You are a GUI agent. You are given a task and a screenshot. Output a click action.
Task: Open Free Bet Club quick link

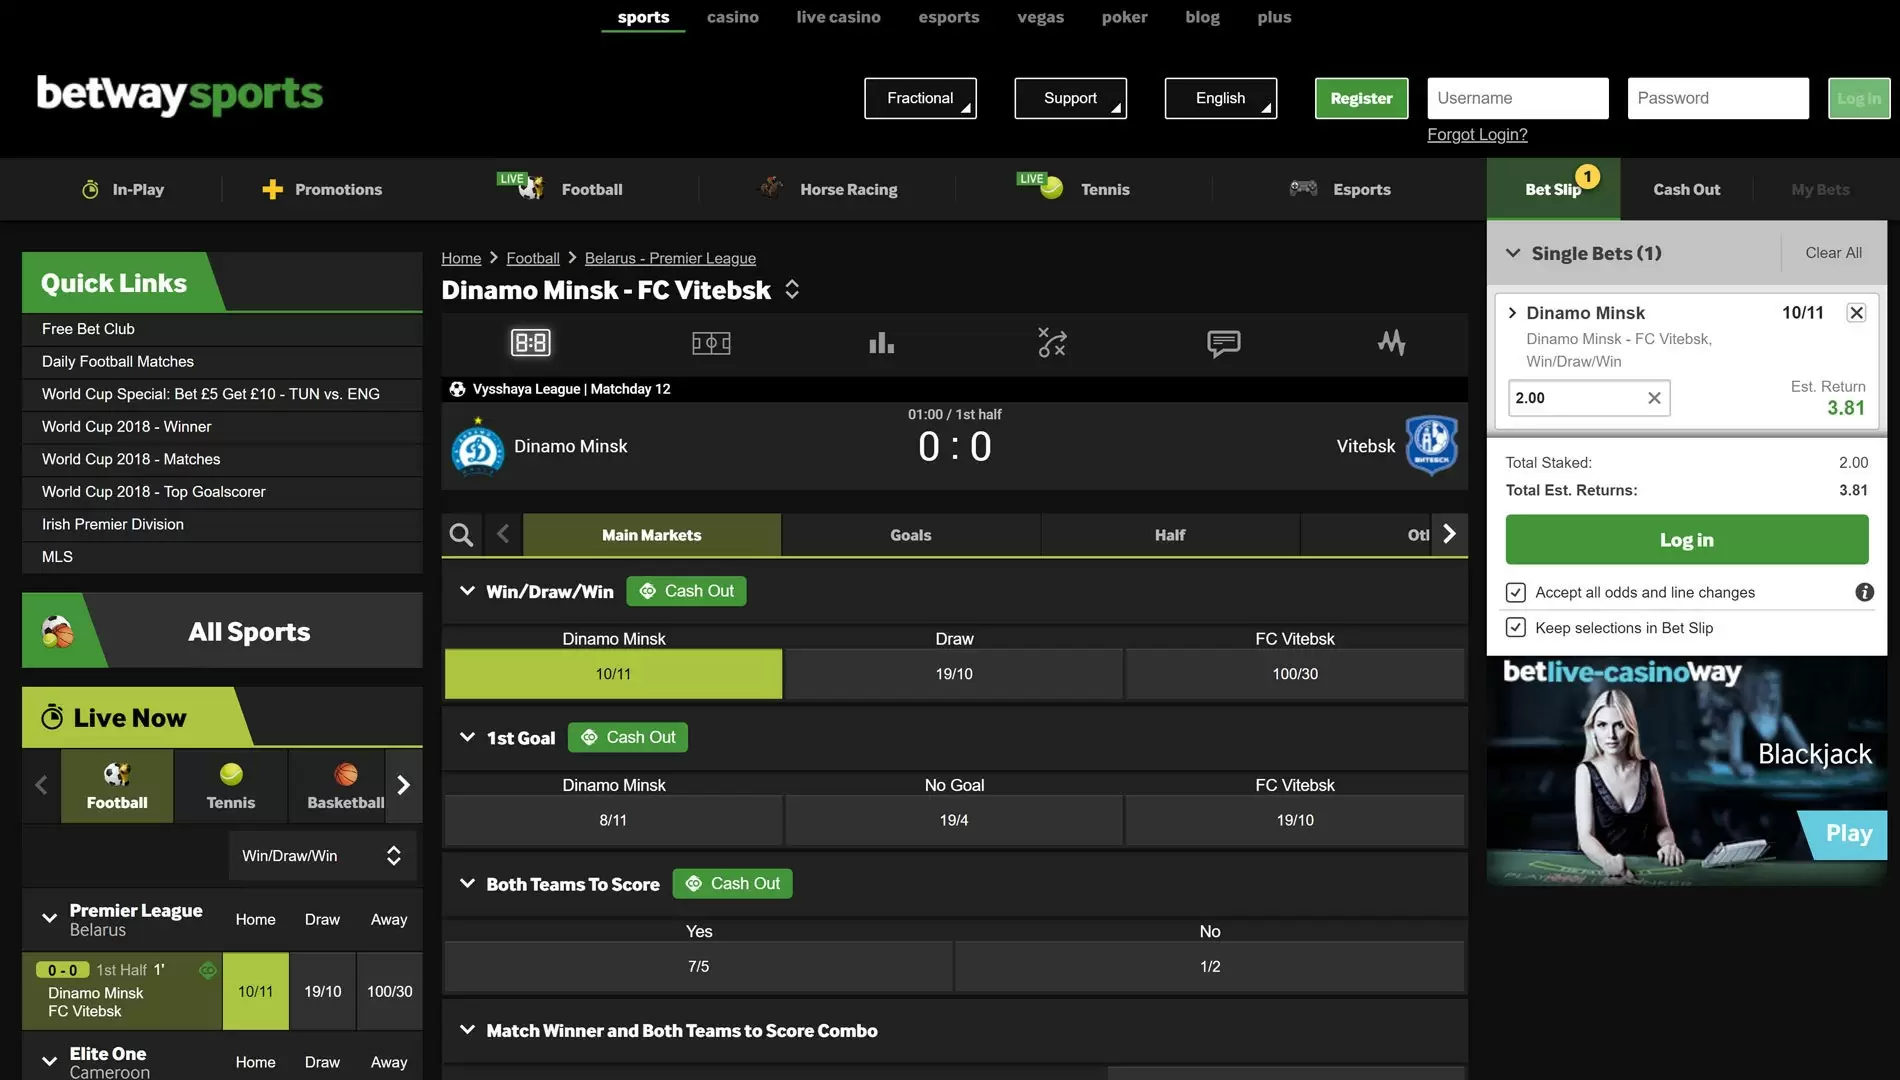[88, 329]
